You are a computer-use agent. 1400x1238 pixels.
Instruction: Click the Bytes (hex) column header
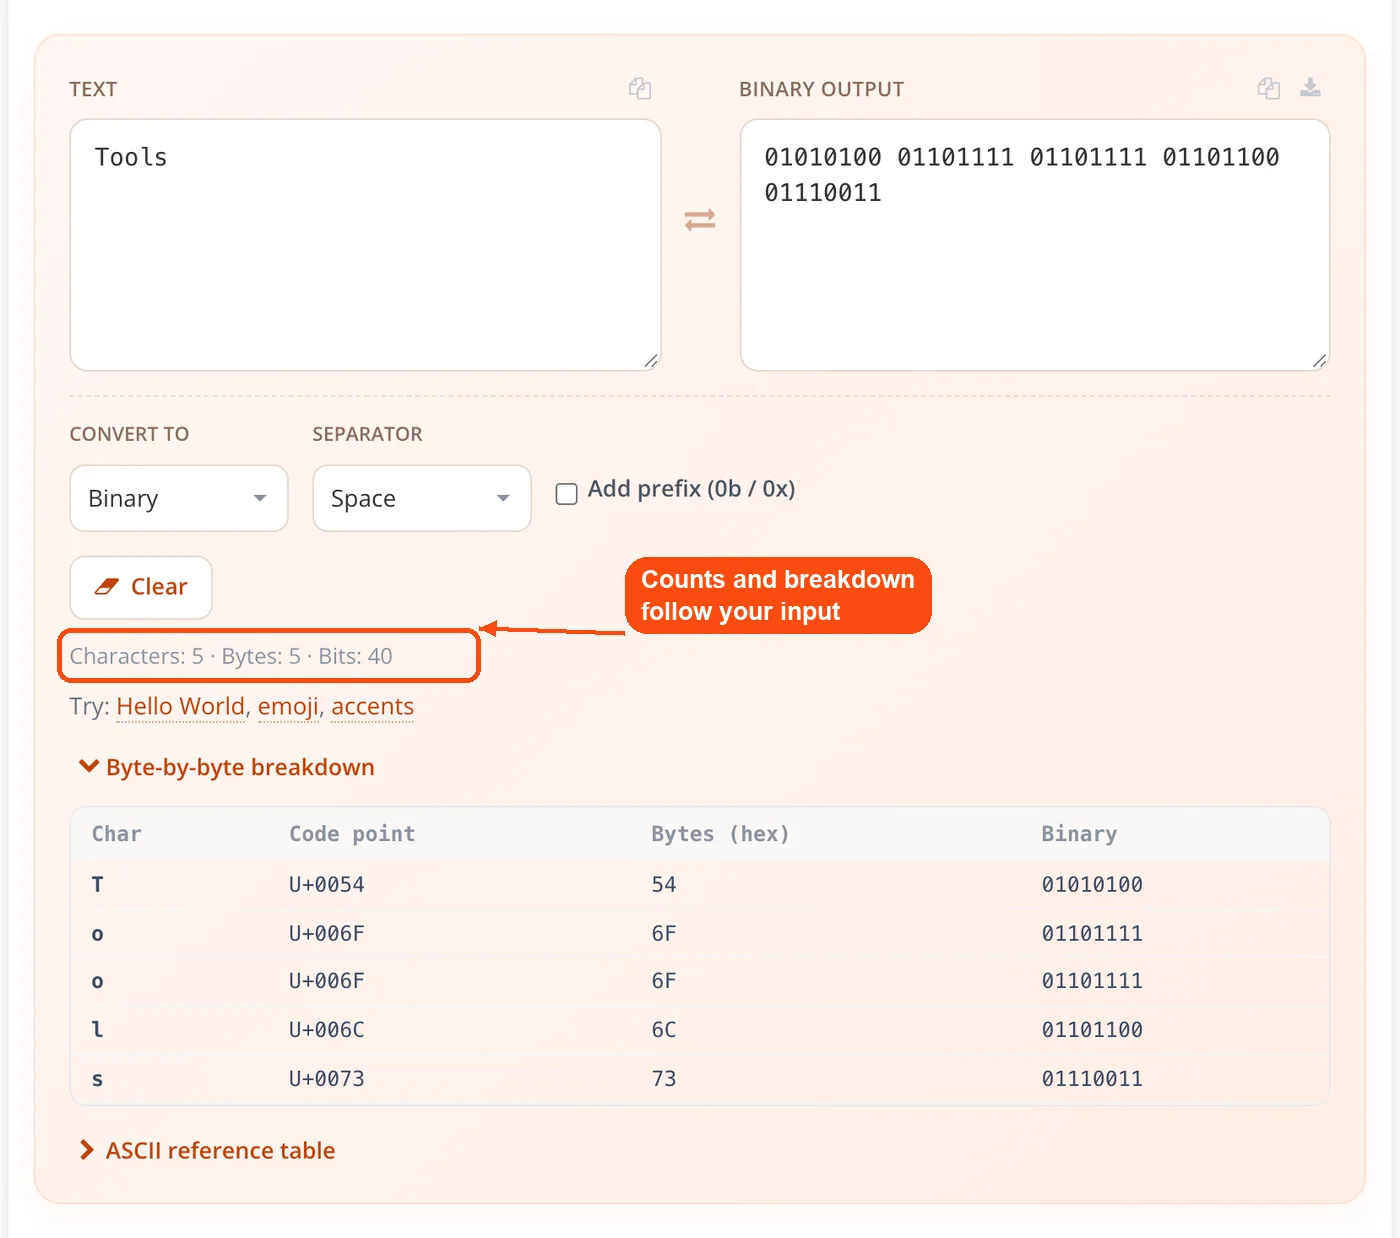720,834
